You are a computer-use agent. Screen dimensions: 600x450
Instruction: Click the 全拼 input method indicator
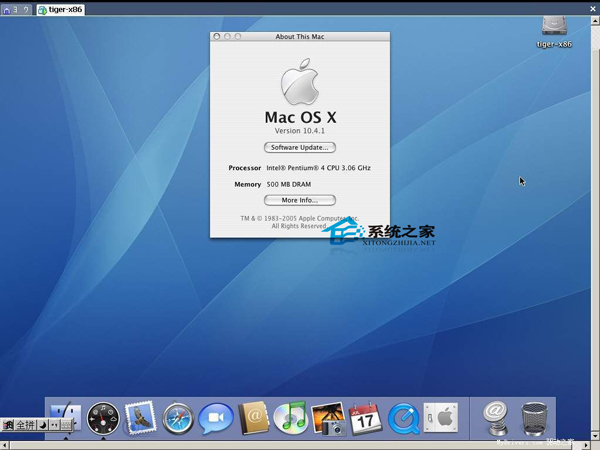(25, 425)
